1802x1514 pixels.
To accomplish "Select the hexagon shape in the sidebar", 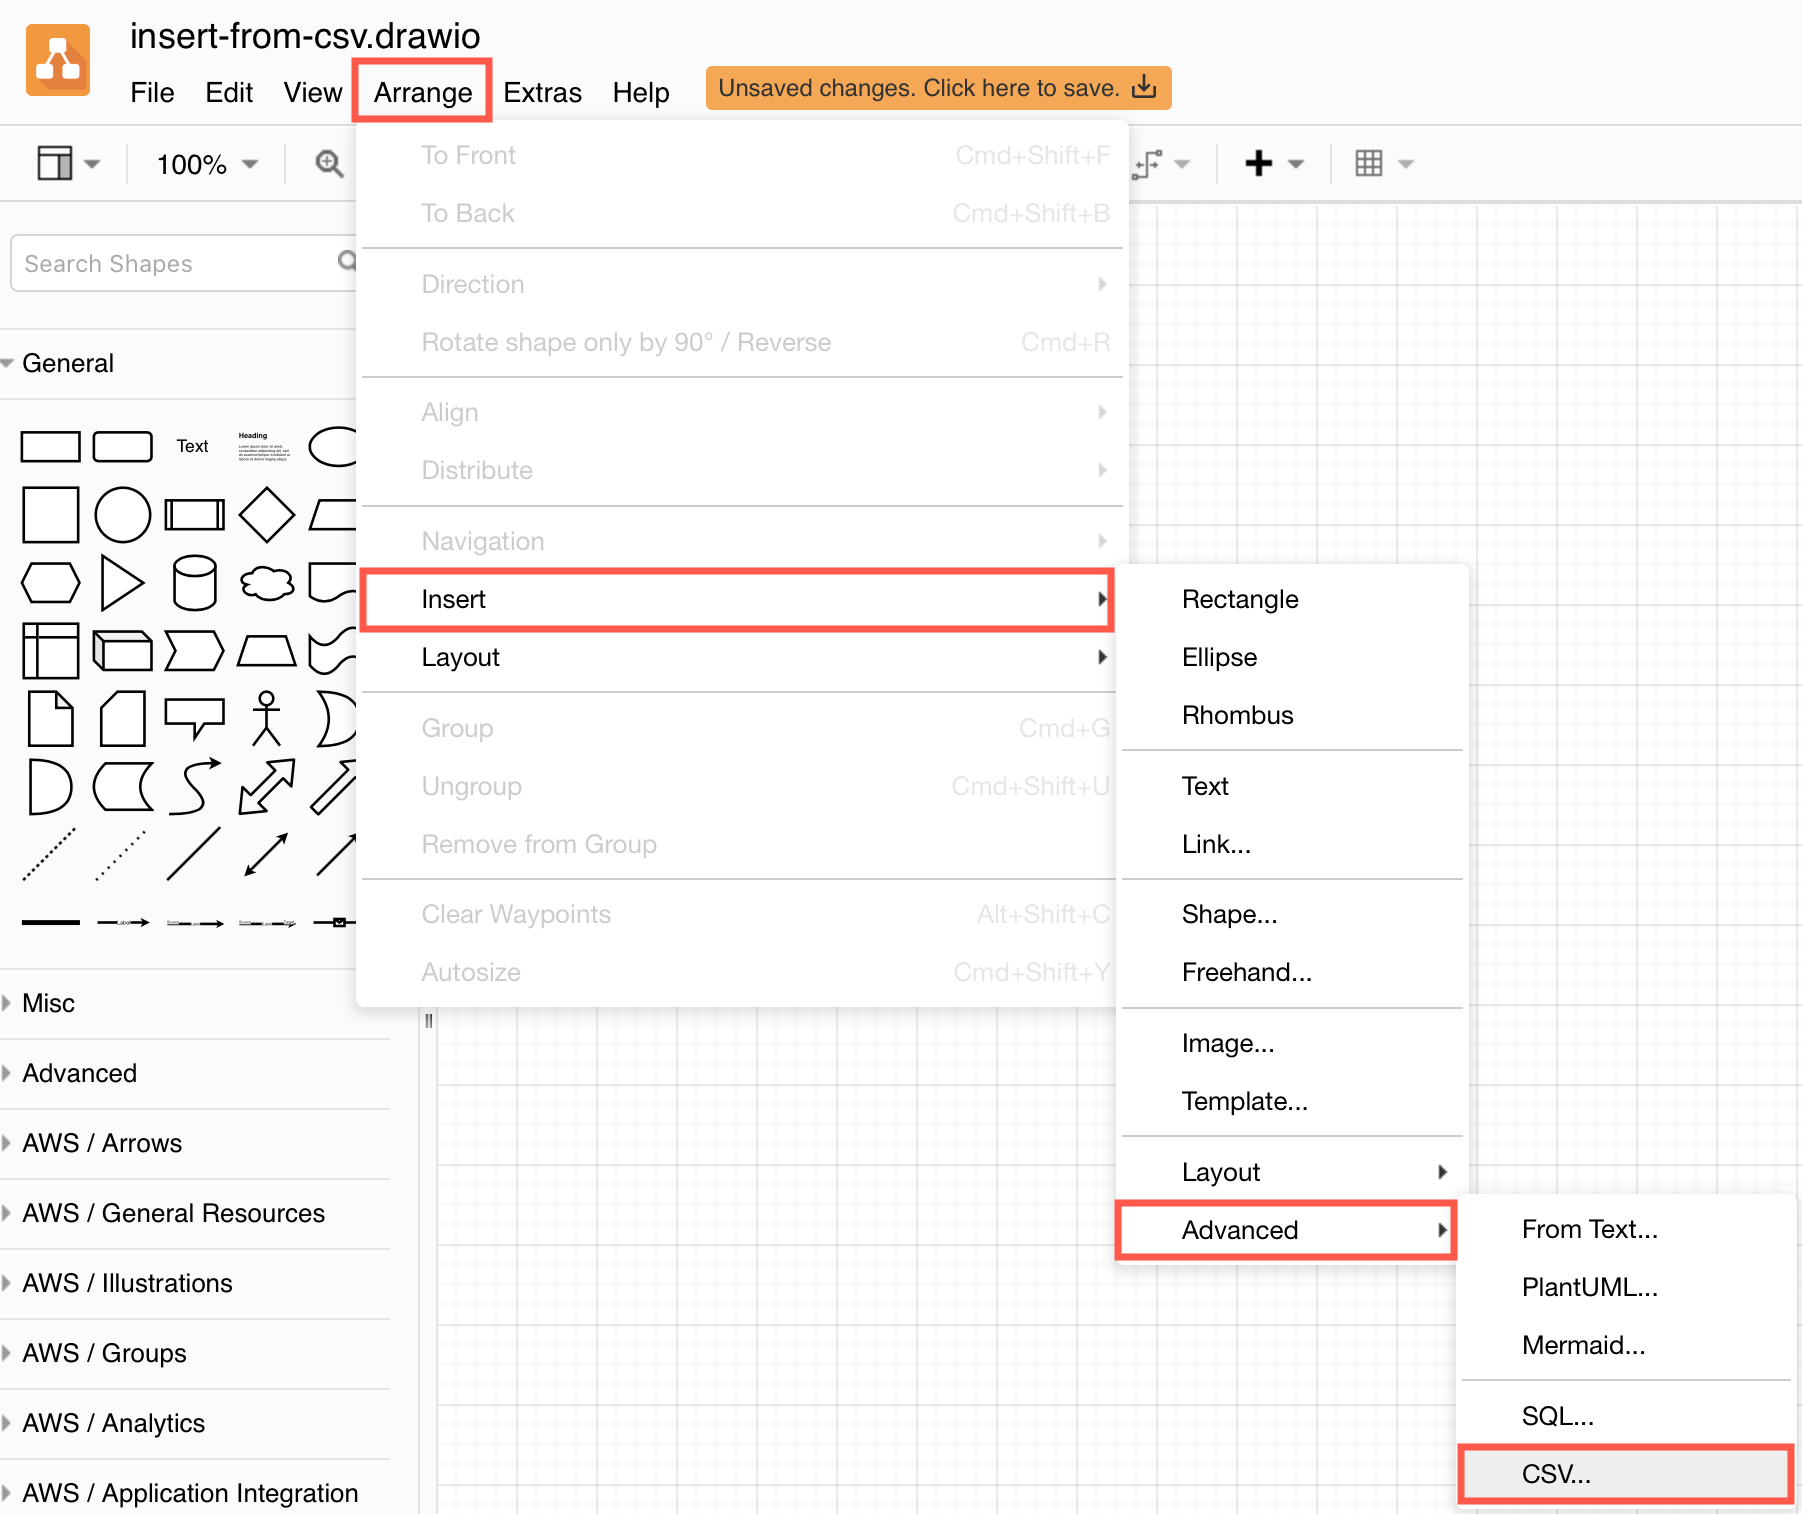I will click(x=50, y=583).
